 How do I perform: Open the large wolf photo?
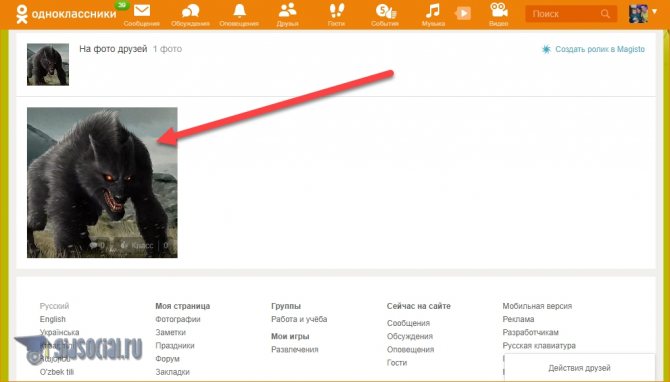click(x=102, y=182)
